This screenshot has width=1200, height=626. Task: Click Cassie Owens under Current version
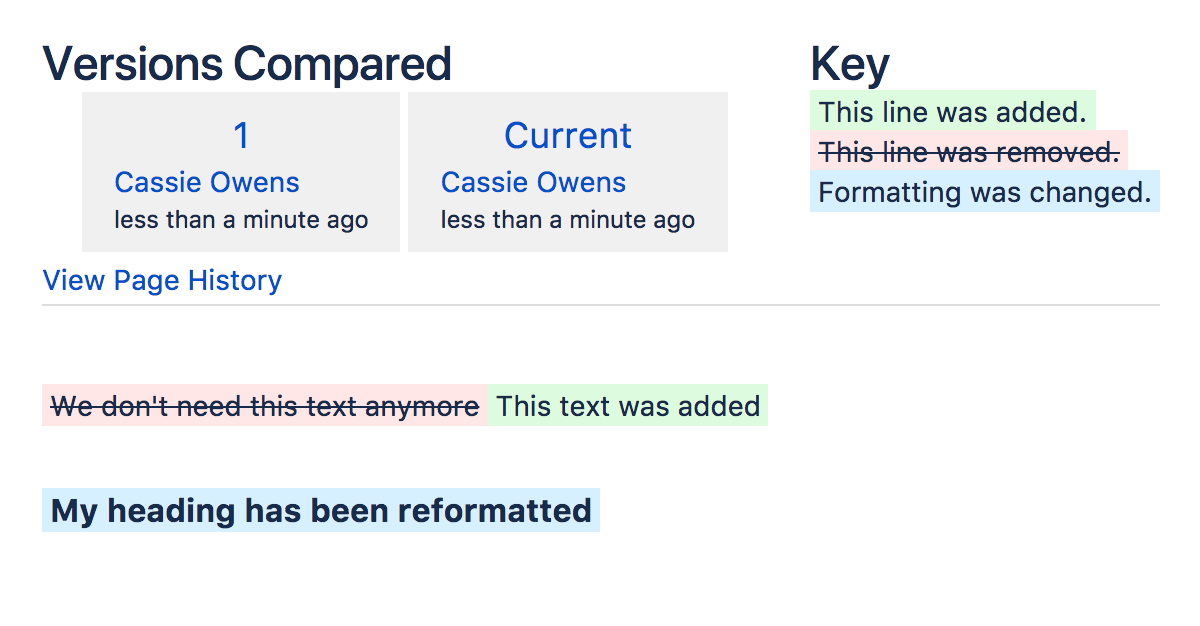pos(533,182)
